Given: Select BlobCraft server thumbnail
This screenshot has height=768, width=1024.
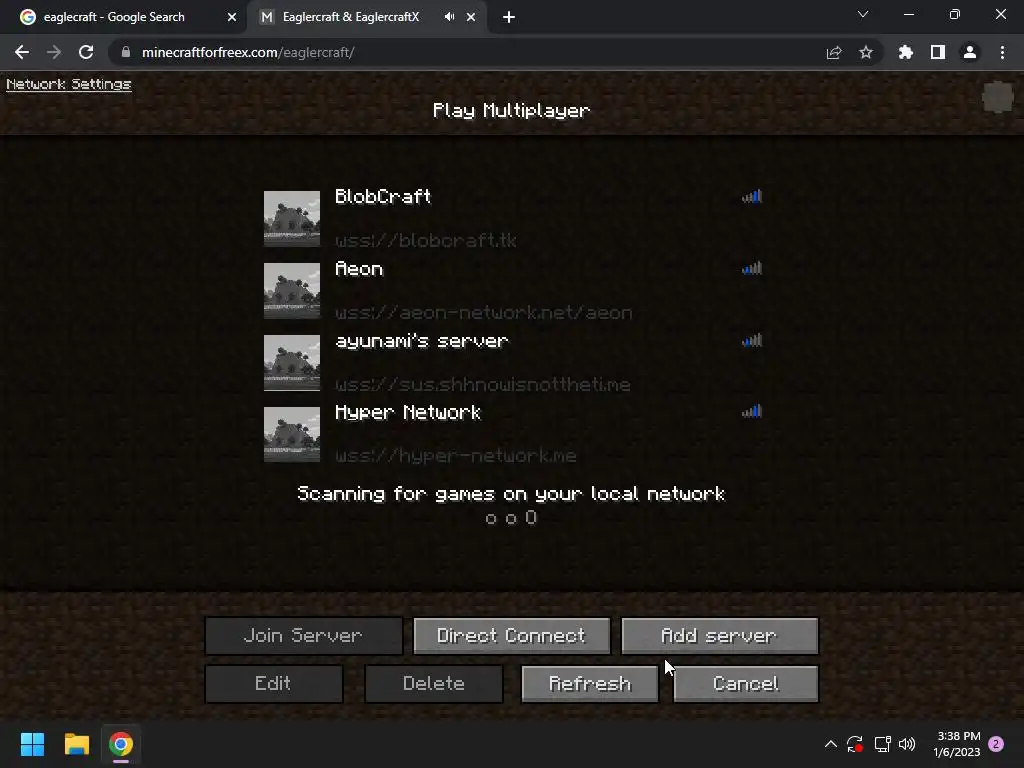Looking at the screenshot, I should click(x=292, y=219).
